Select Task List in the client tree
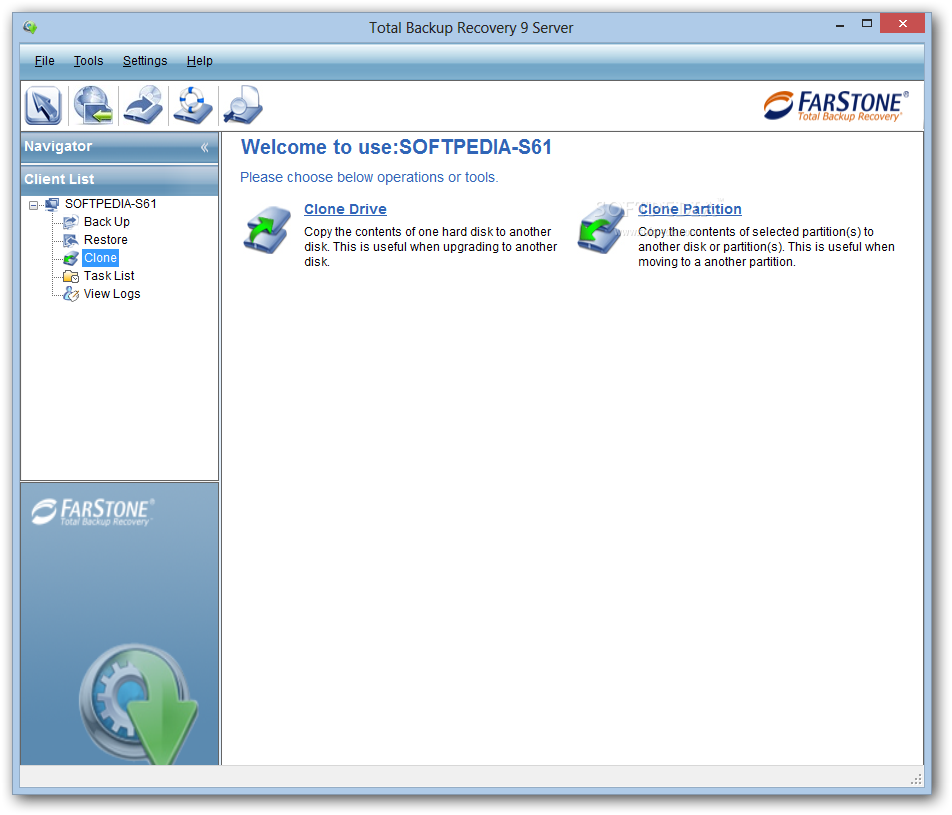Viewport: 952px width, 815px height. point(109,276)
